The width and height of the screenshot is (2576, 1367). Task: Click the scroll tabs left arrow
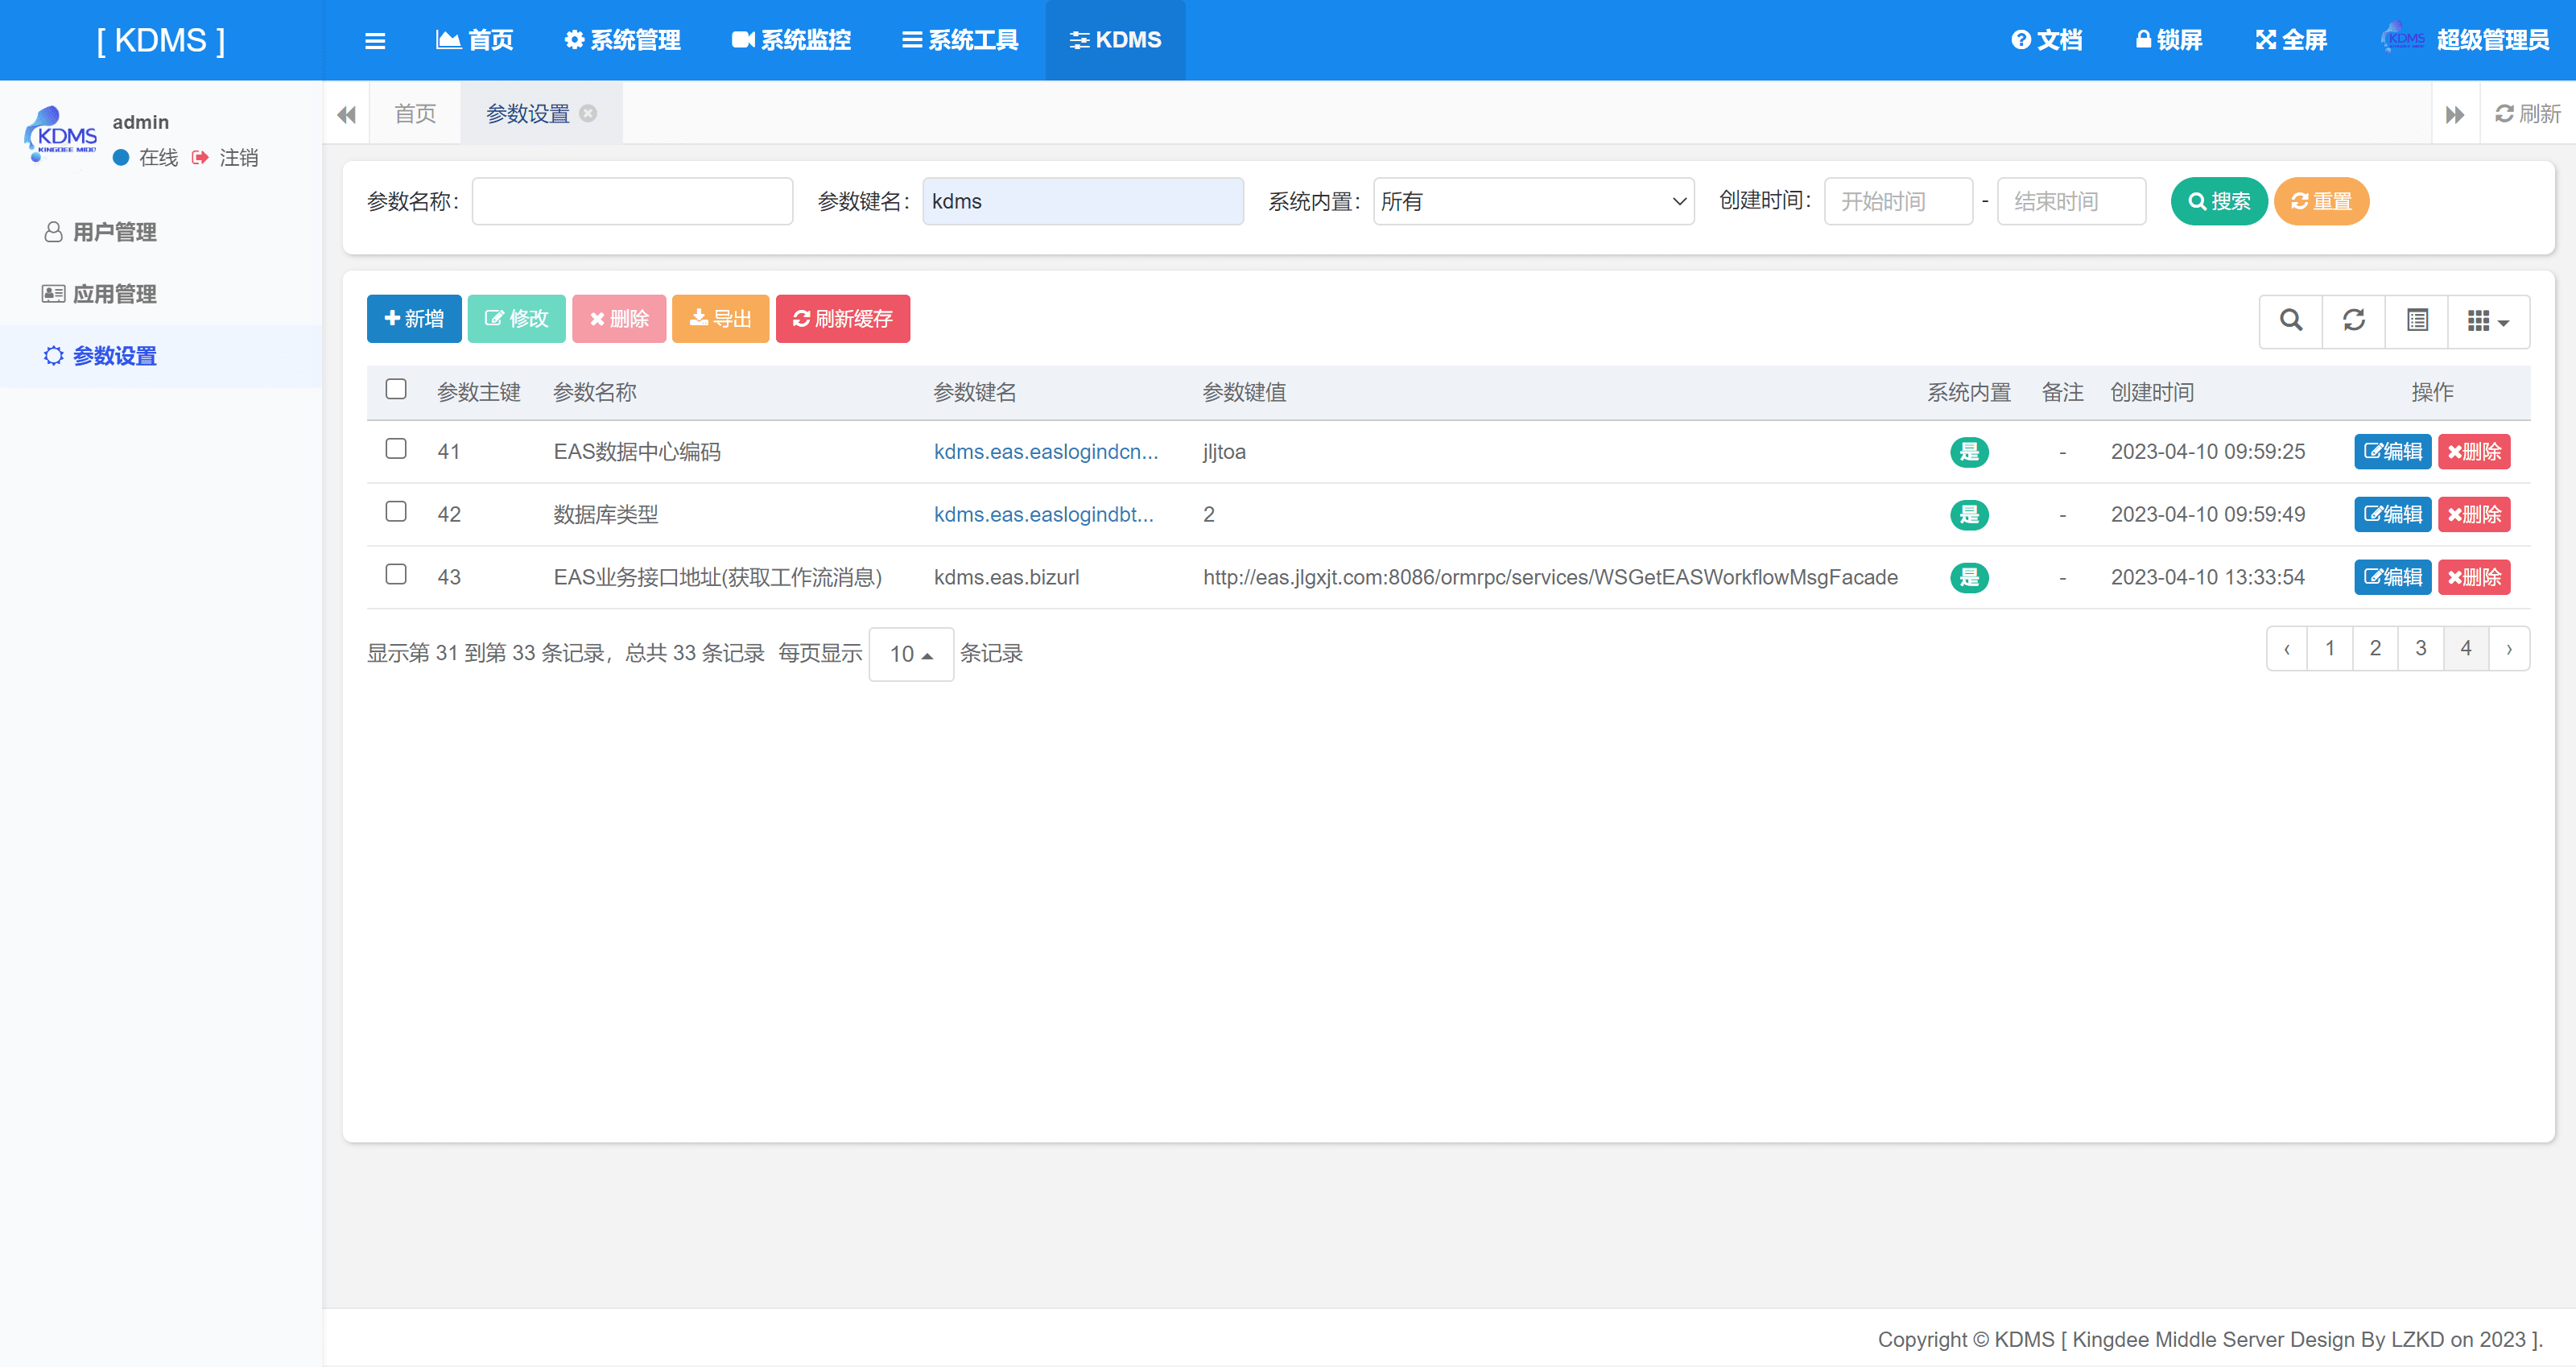click(347, 114)
